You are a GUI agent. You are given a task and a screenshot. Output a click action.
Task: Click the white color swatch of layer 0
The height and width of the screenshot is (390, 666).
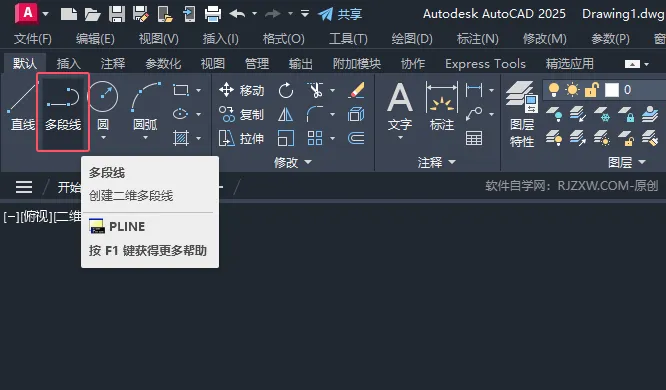(612, 90)
